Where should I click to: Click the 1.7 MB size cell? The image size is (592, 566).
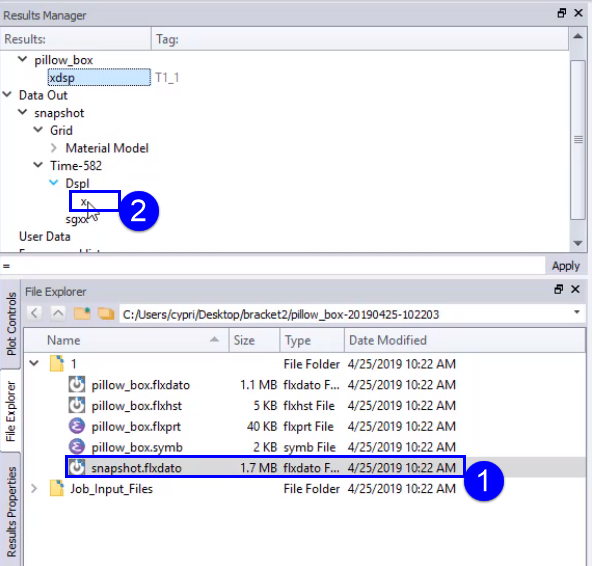pyautogui.click(x=259, y=468)
